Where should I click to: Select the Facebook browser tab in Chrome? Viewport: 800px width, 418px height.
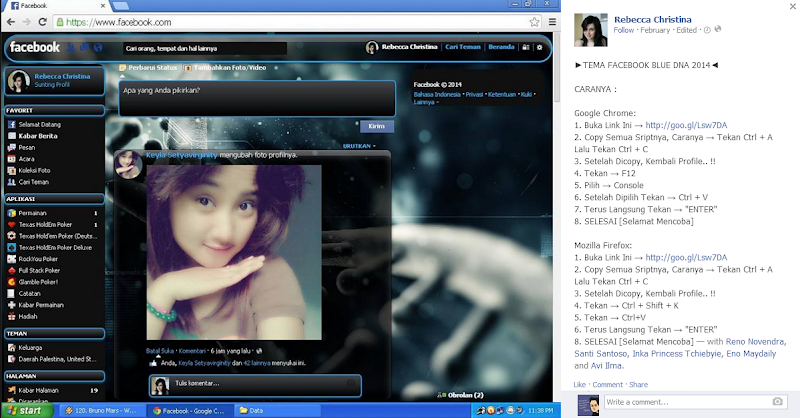coord(55,6)
